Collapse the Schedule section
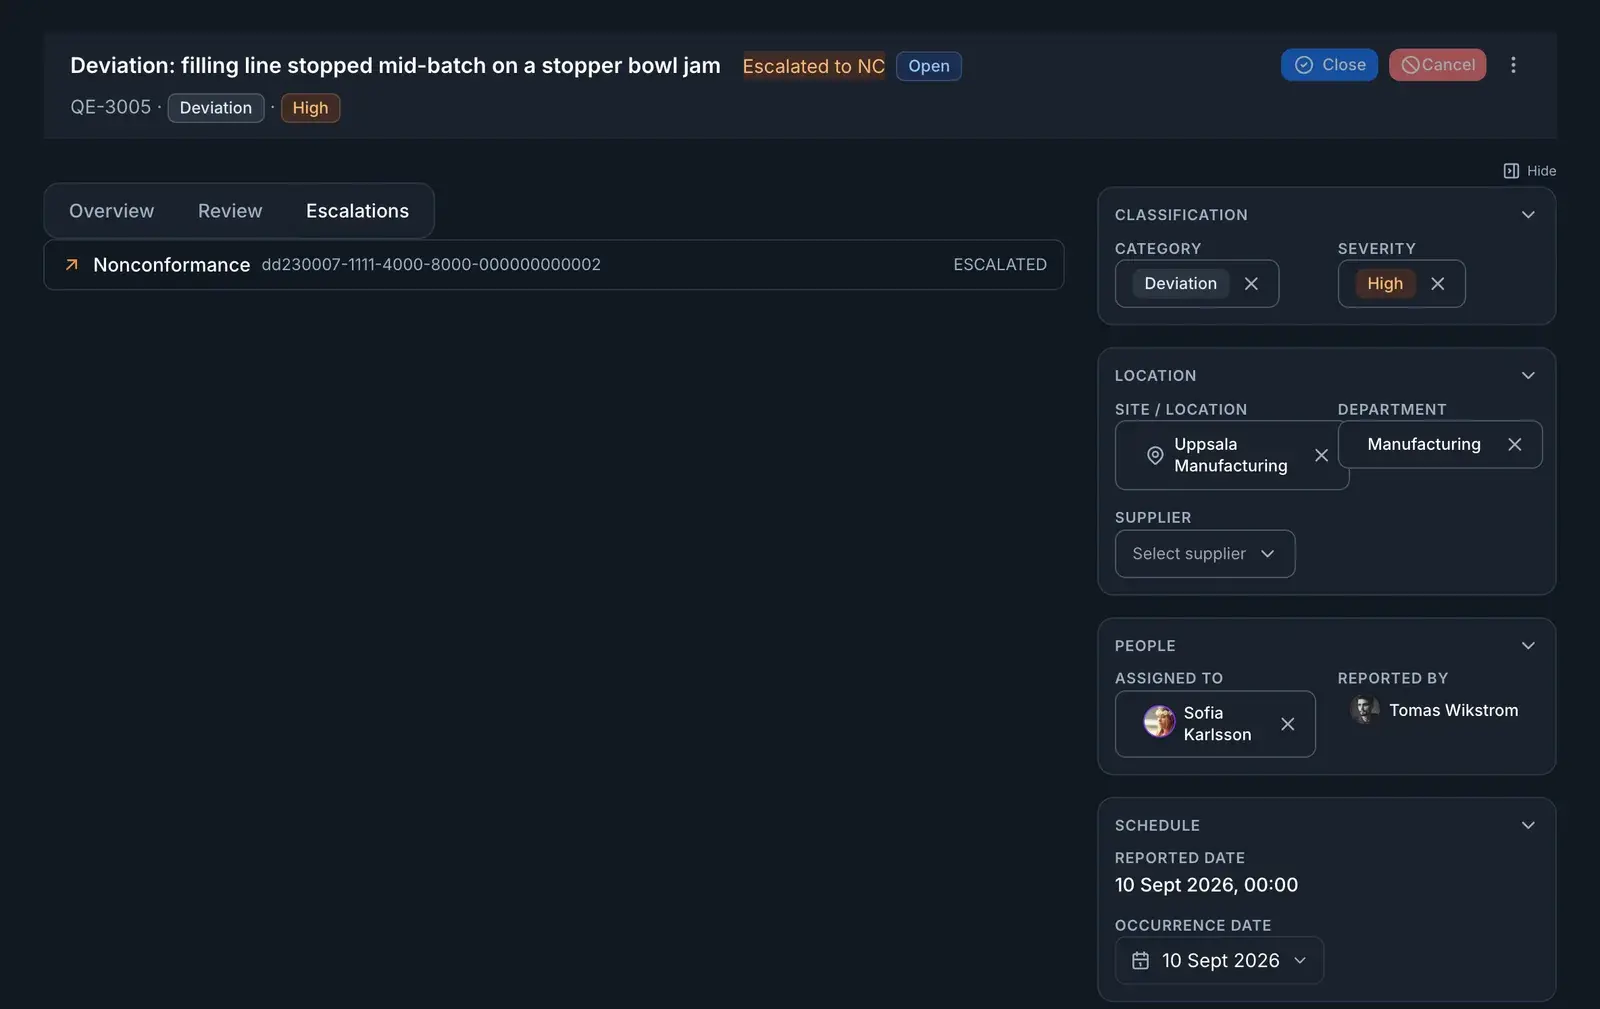This screenshot has height=1009, width=1600. coord(1528,826)
